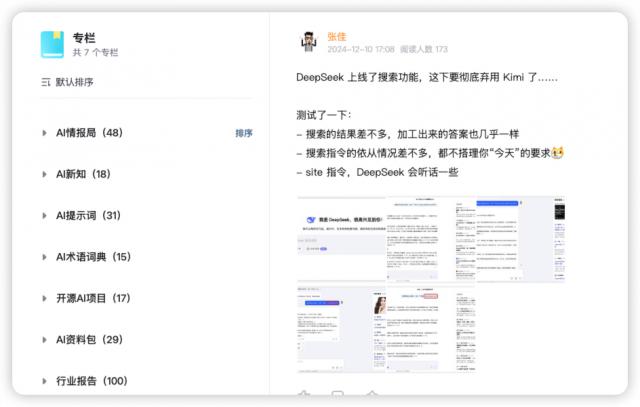
Task: Expand the AI术语词典 column
Action: 45,257
